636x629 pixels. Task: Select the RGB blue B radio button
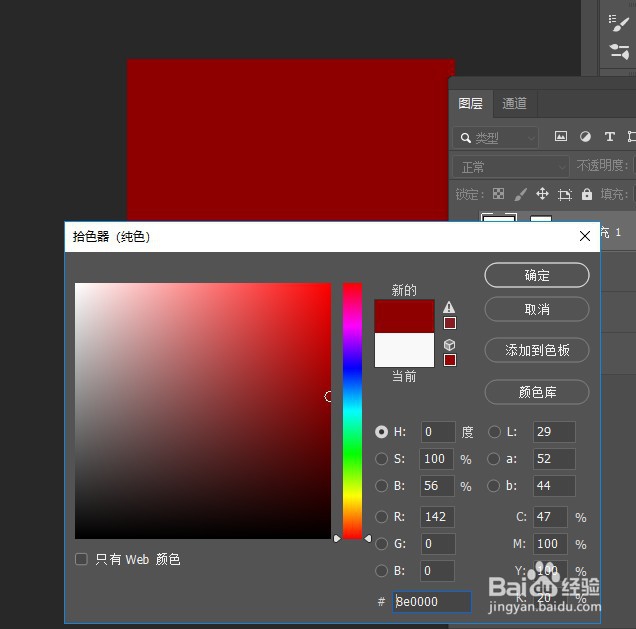click(381, 571)
